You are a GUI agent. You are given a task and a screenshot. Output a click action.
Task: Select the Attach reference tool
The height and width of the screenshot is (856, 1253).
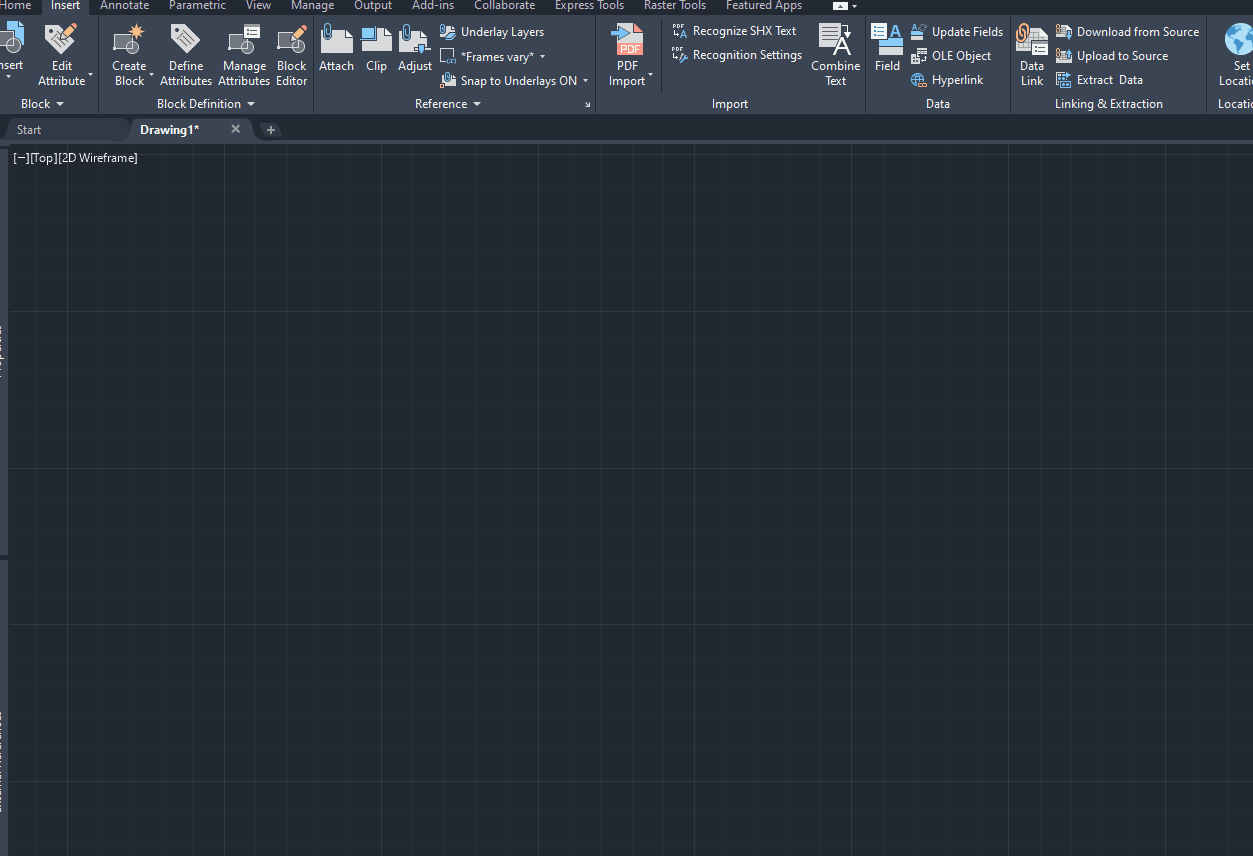336,50
